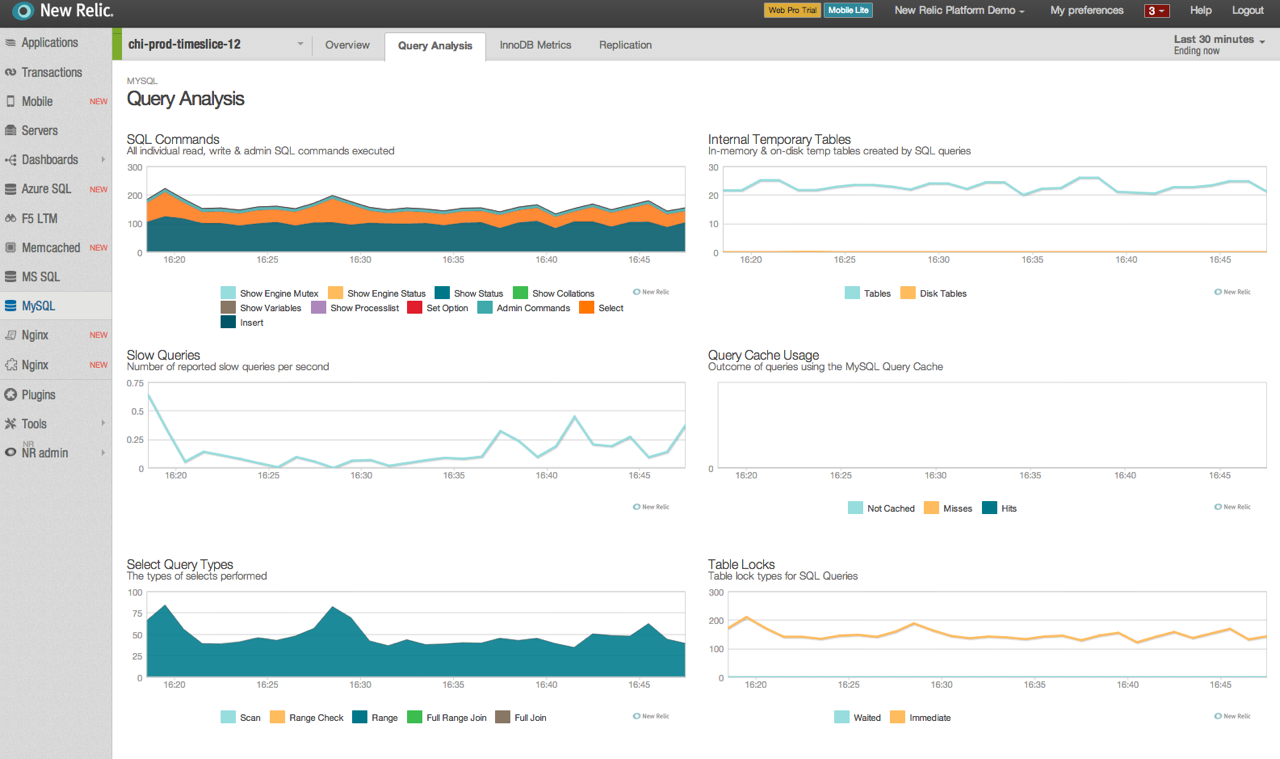Viewport: 1280px width, 759px height.
Task: Toggle the Show Status legend swatch
Action: click(x=442, y=293)
